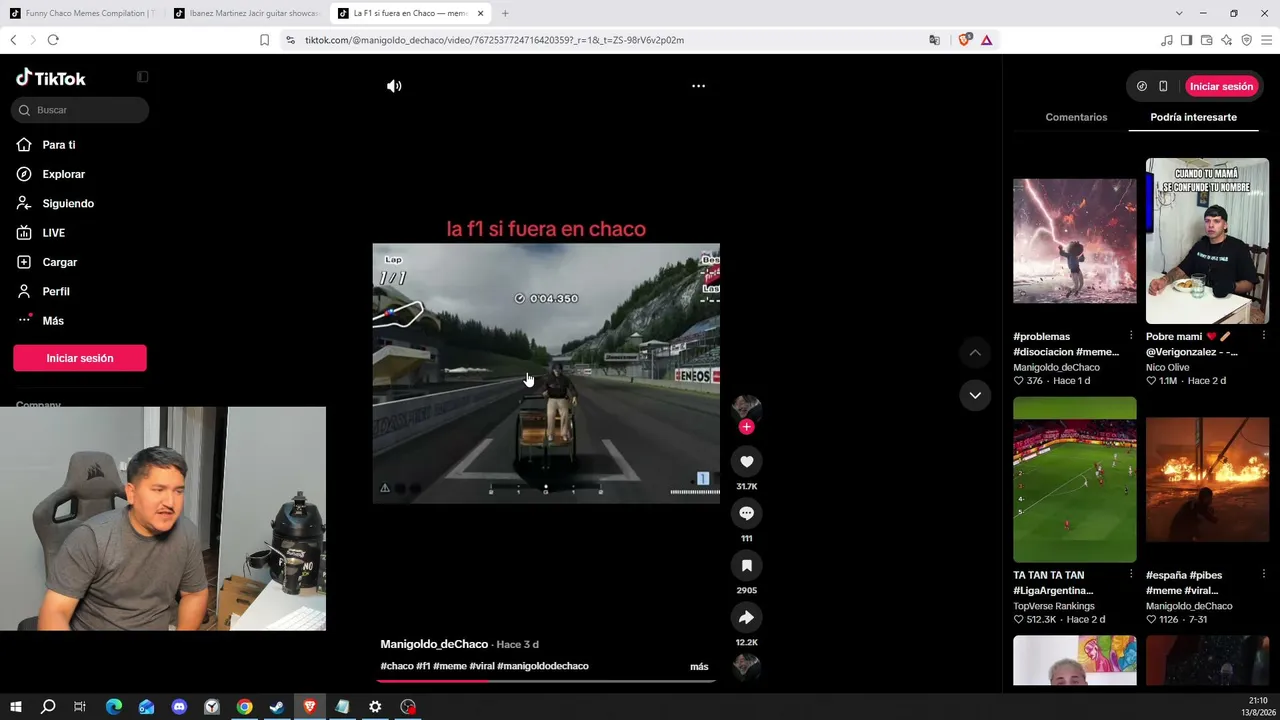1280x720 pixels.
Task: Show the browser sidebar panel
Action: 1187,40
